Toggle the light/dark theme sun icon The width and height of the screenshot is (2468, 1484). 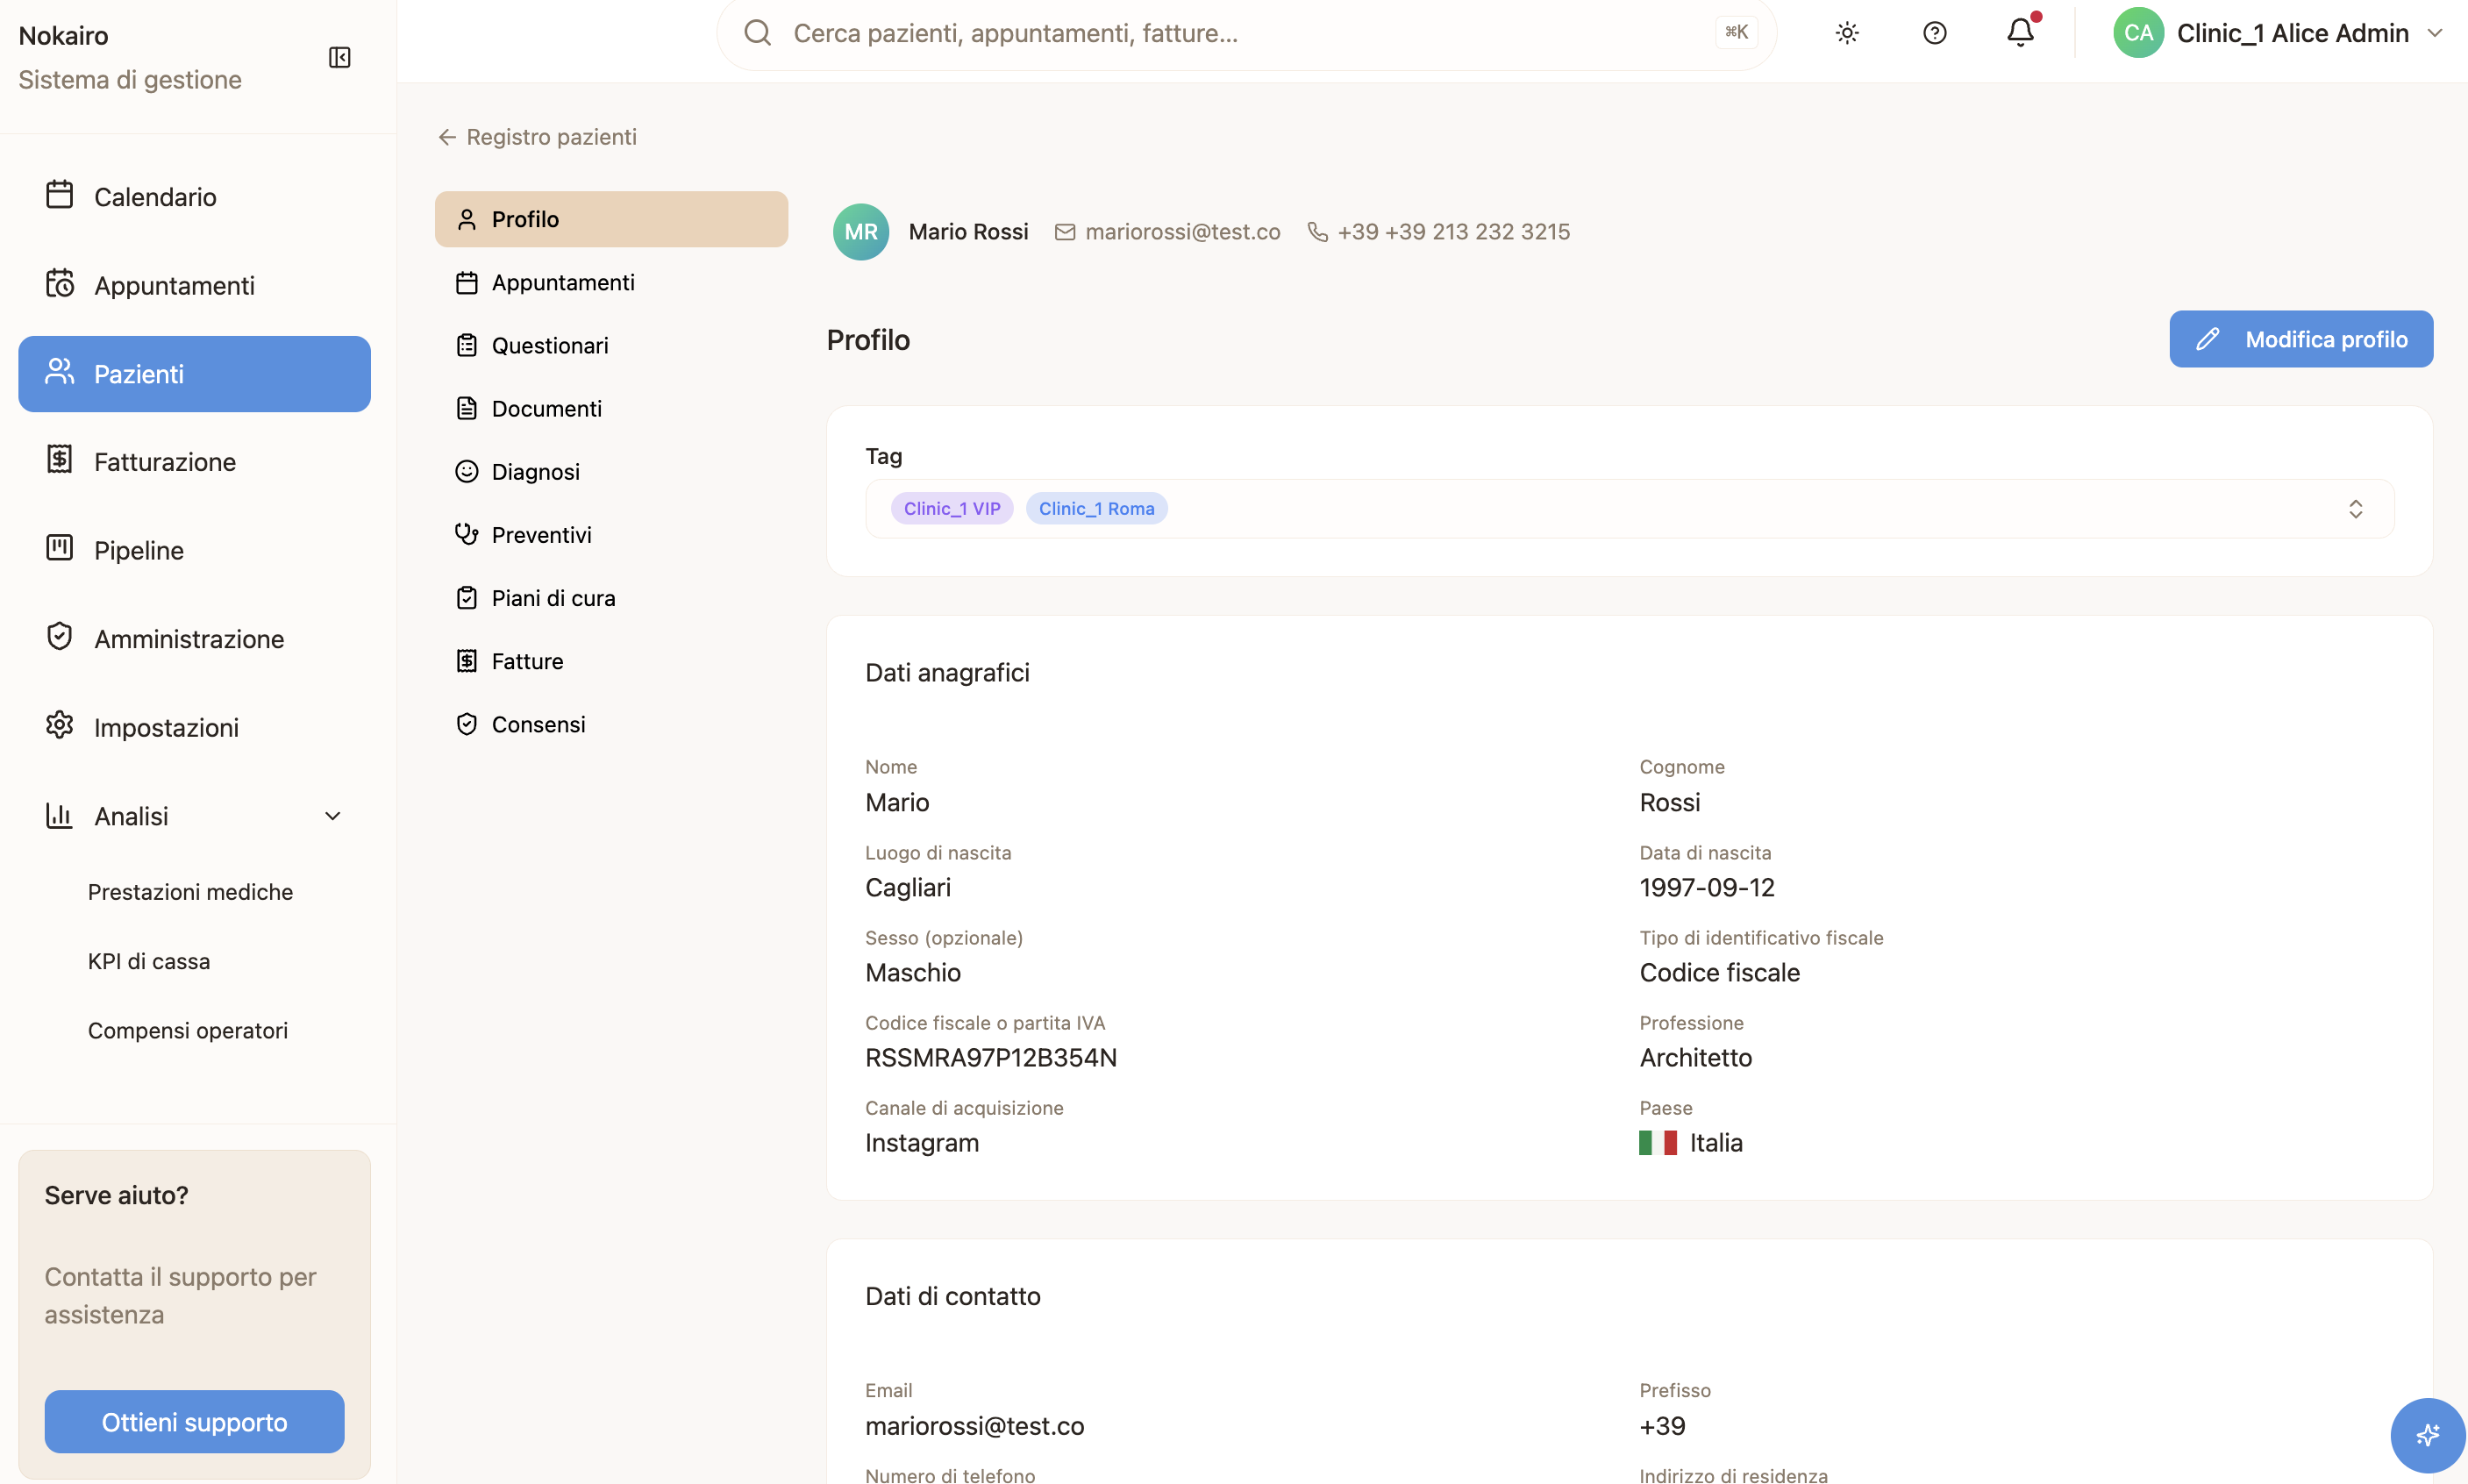point(1847,33)
